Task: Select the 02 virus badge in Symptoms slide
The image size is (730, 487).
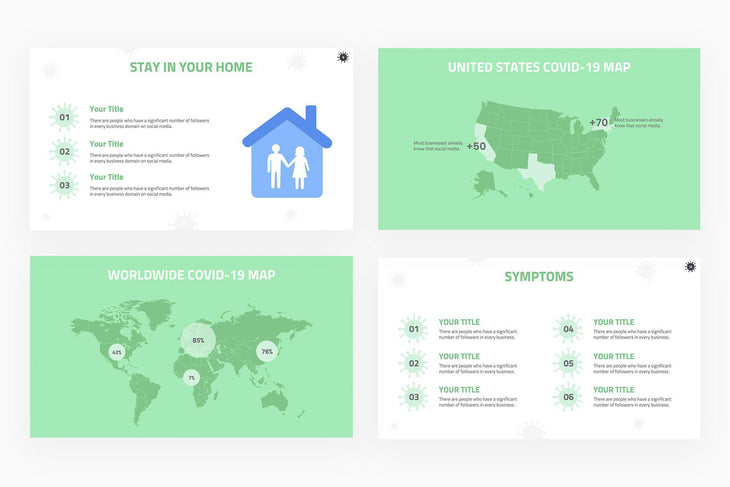Action: click(413, 363)
